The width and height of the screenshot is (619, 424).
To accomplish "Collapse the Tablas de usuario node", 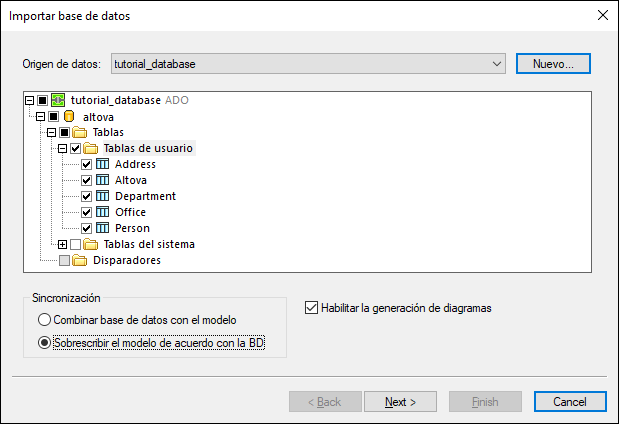I will tap(62, 148).
